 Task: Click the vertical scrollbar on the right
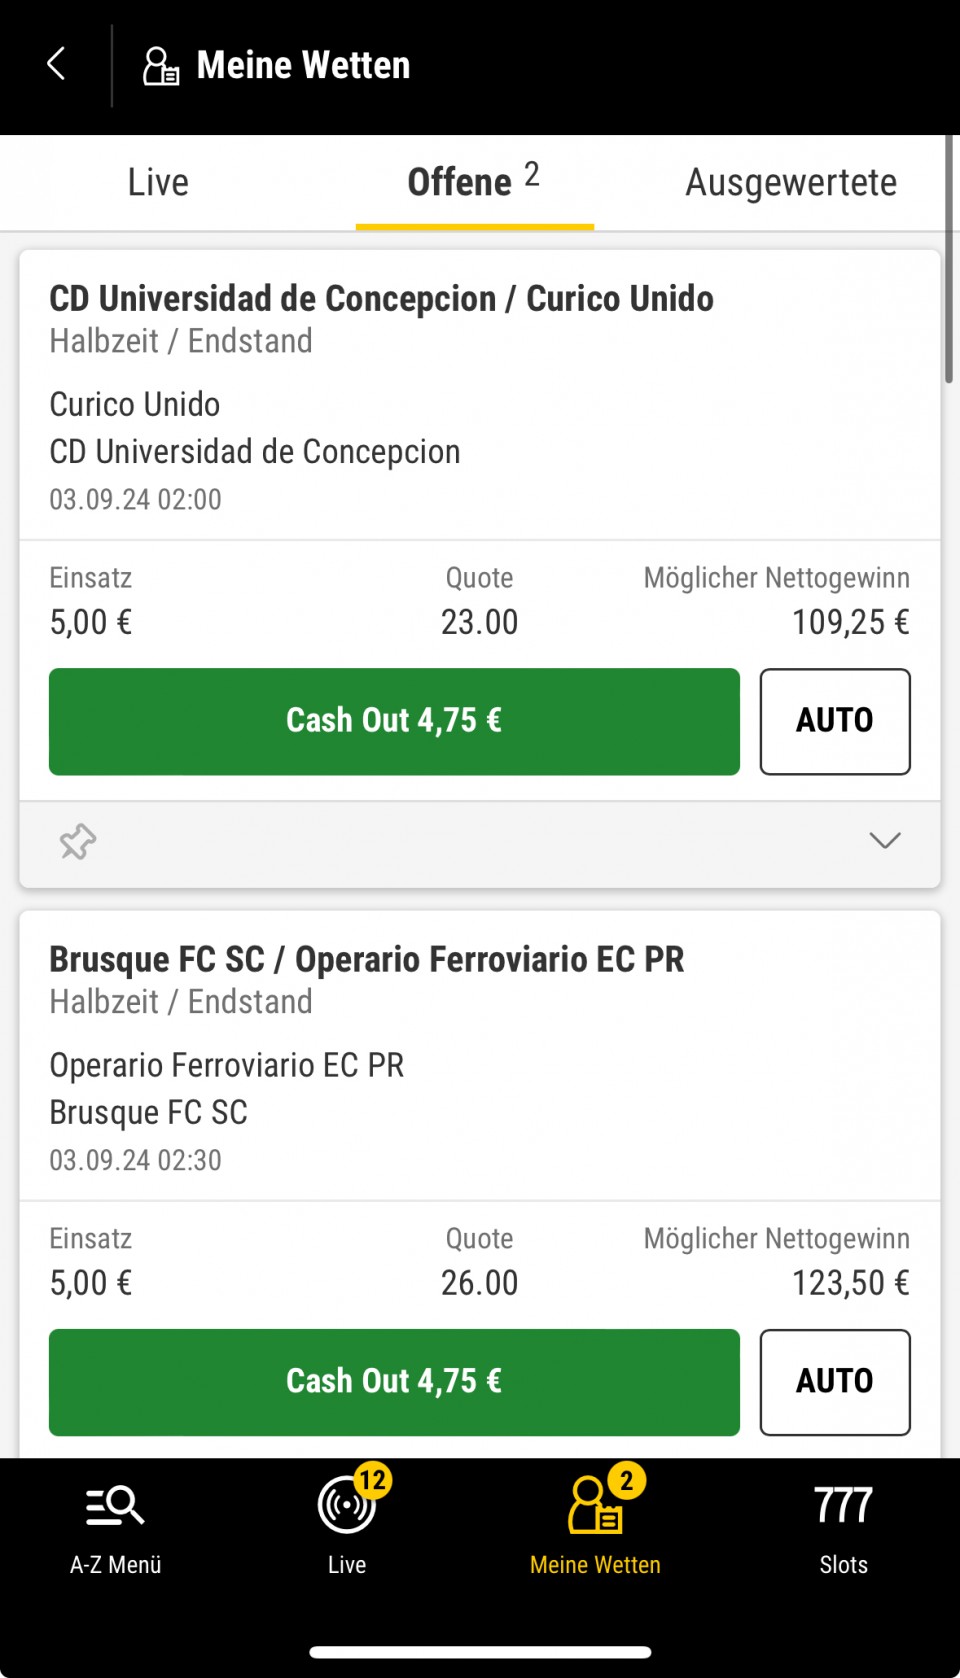point(949,260)
